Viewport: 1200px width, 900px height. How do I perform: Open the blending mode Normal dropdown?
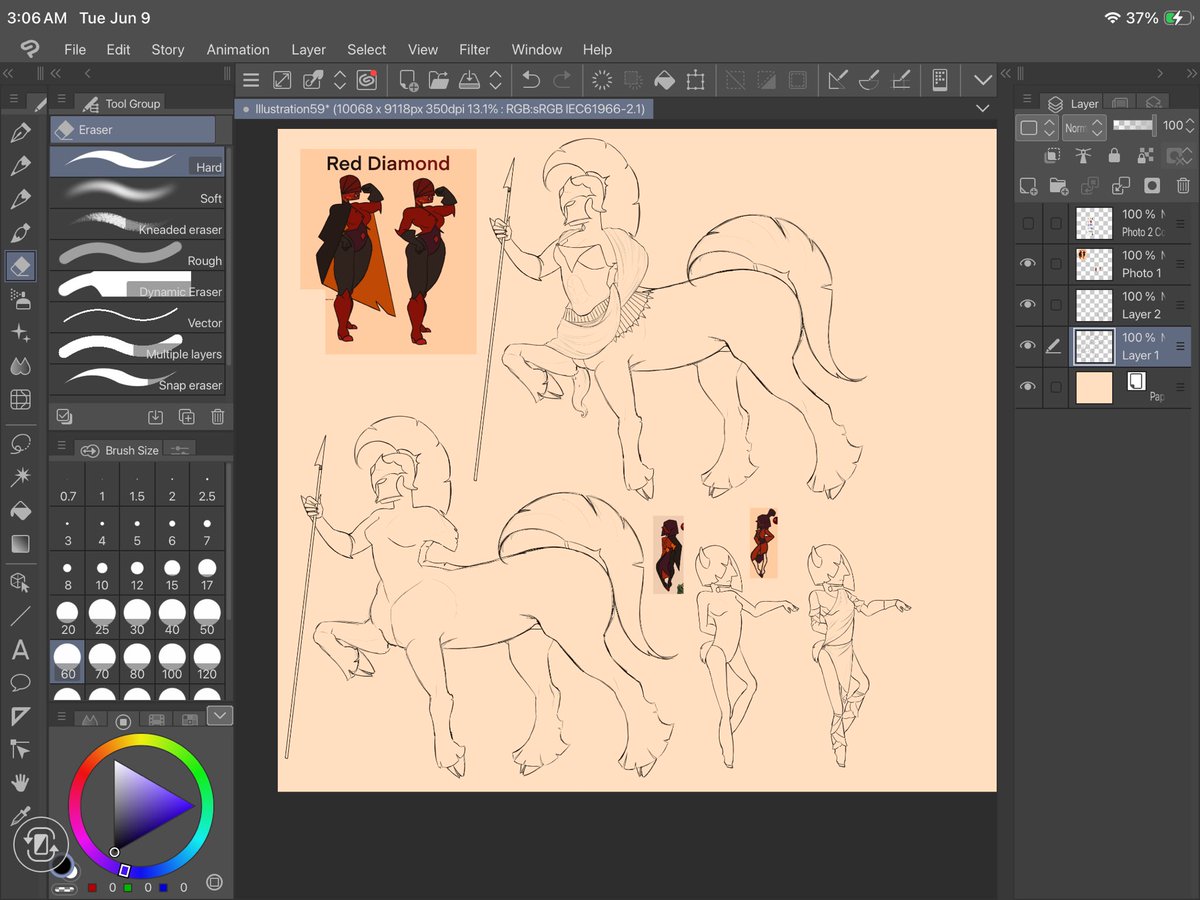1083,127
